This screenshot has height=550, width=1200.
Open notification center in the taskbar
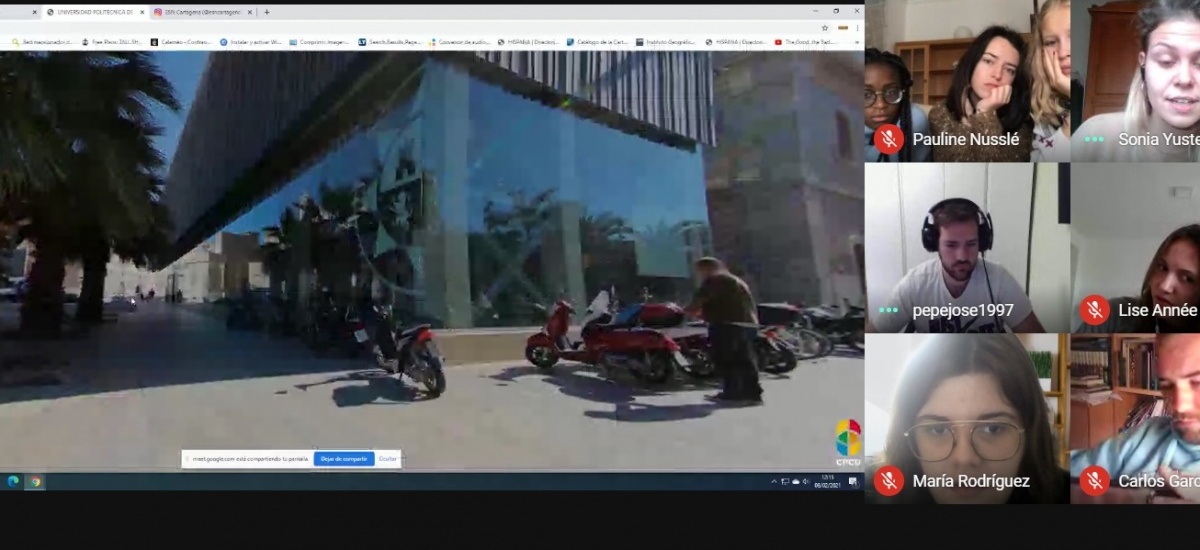click(x=851, y=481)
